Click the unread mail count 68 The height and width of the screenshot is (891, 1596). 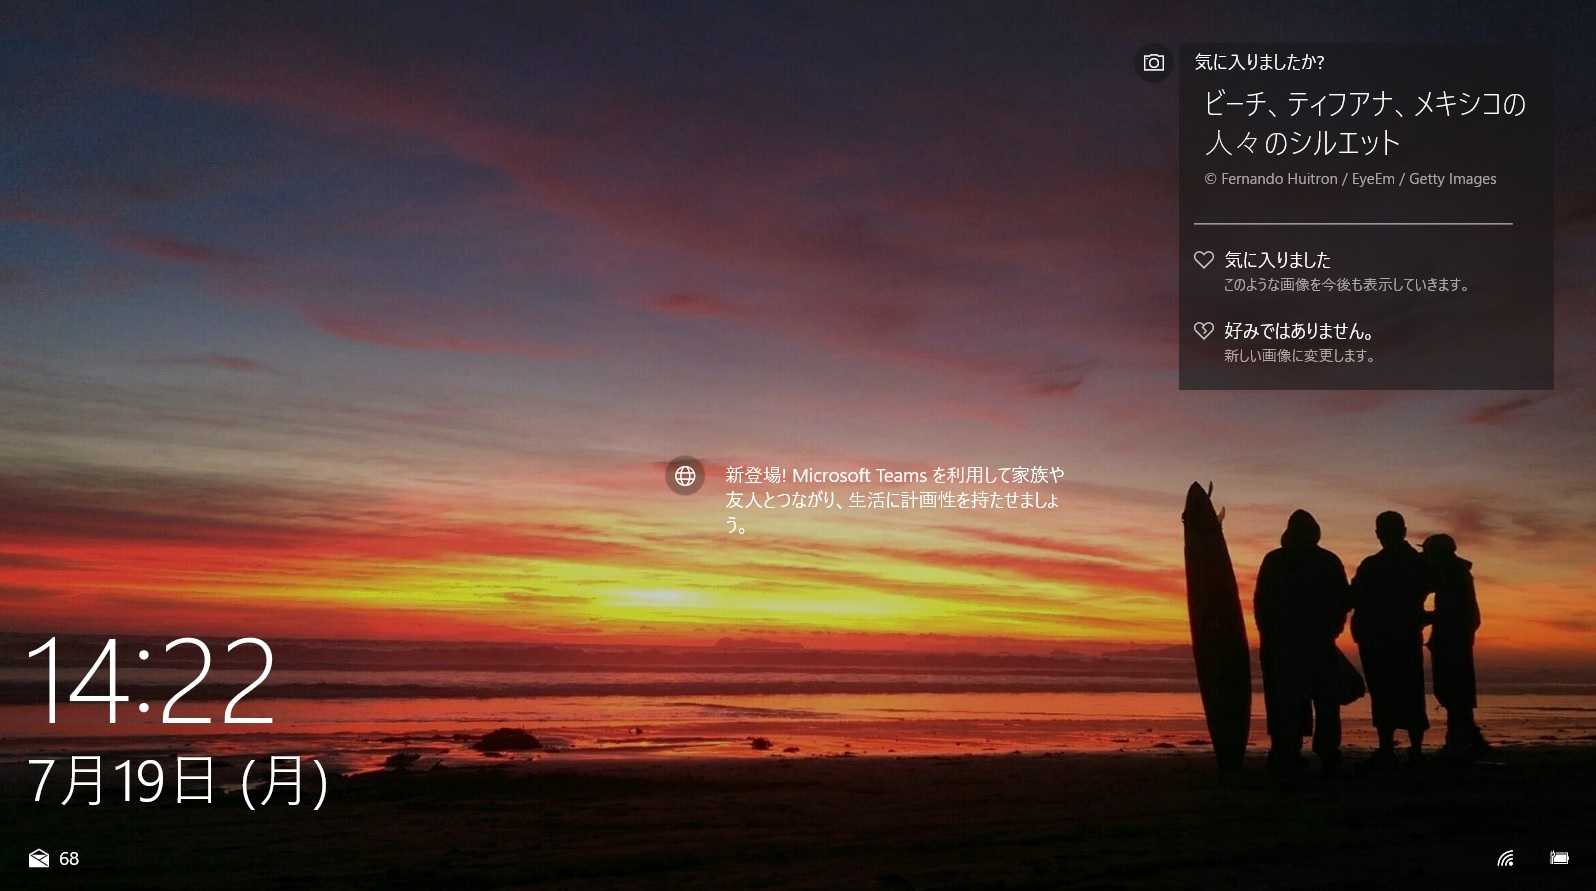click(x=69, y=859)
